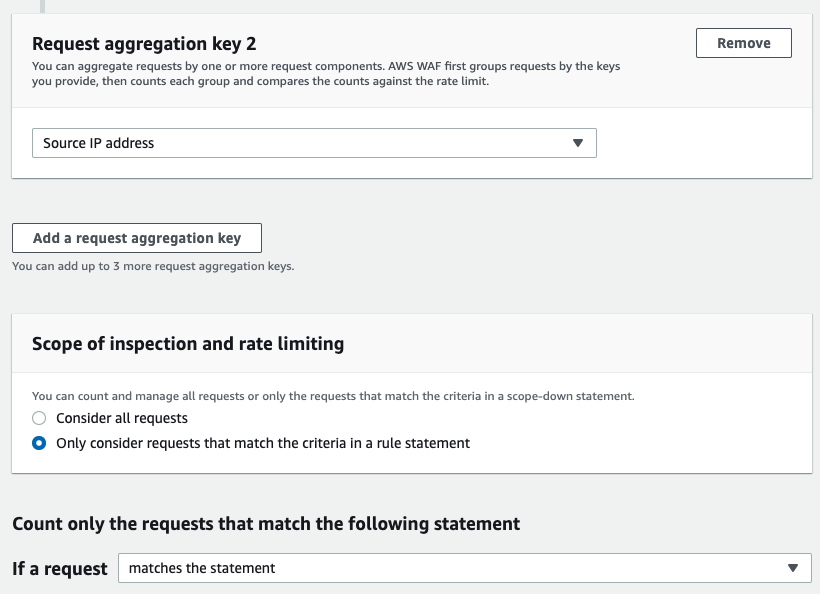The height and width of the screenshot is (594, 820).
Task: Click the selected Source IP address value text
Action: tap(98, 143)
